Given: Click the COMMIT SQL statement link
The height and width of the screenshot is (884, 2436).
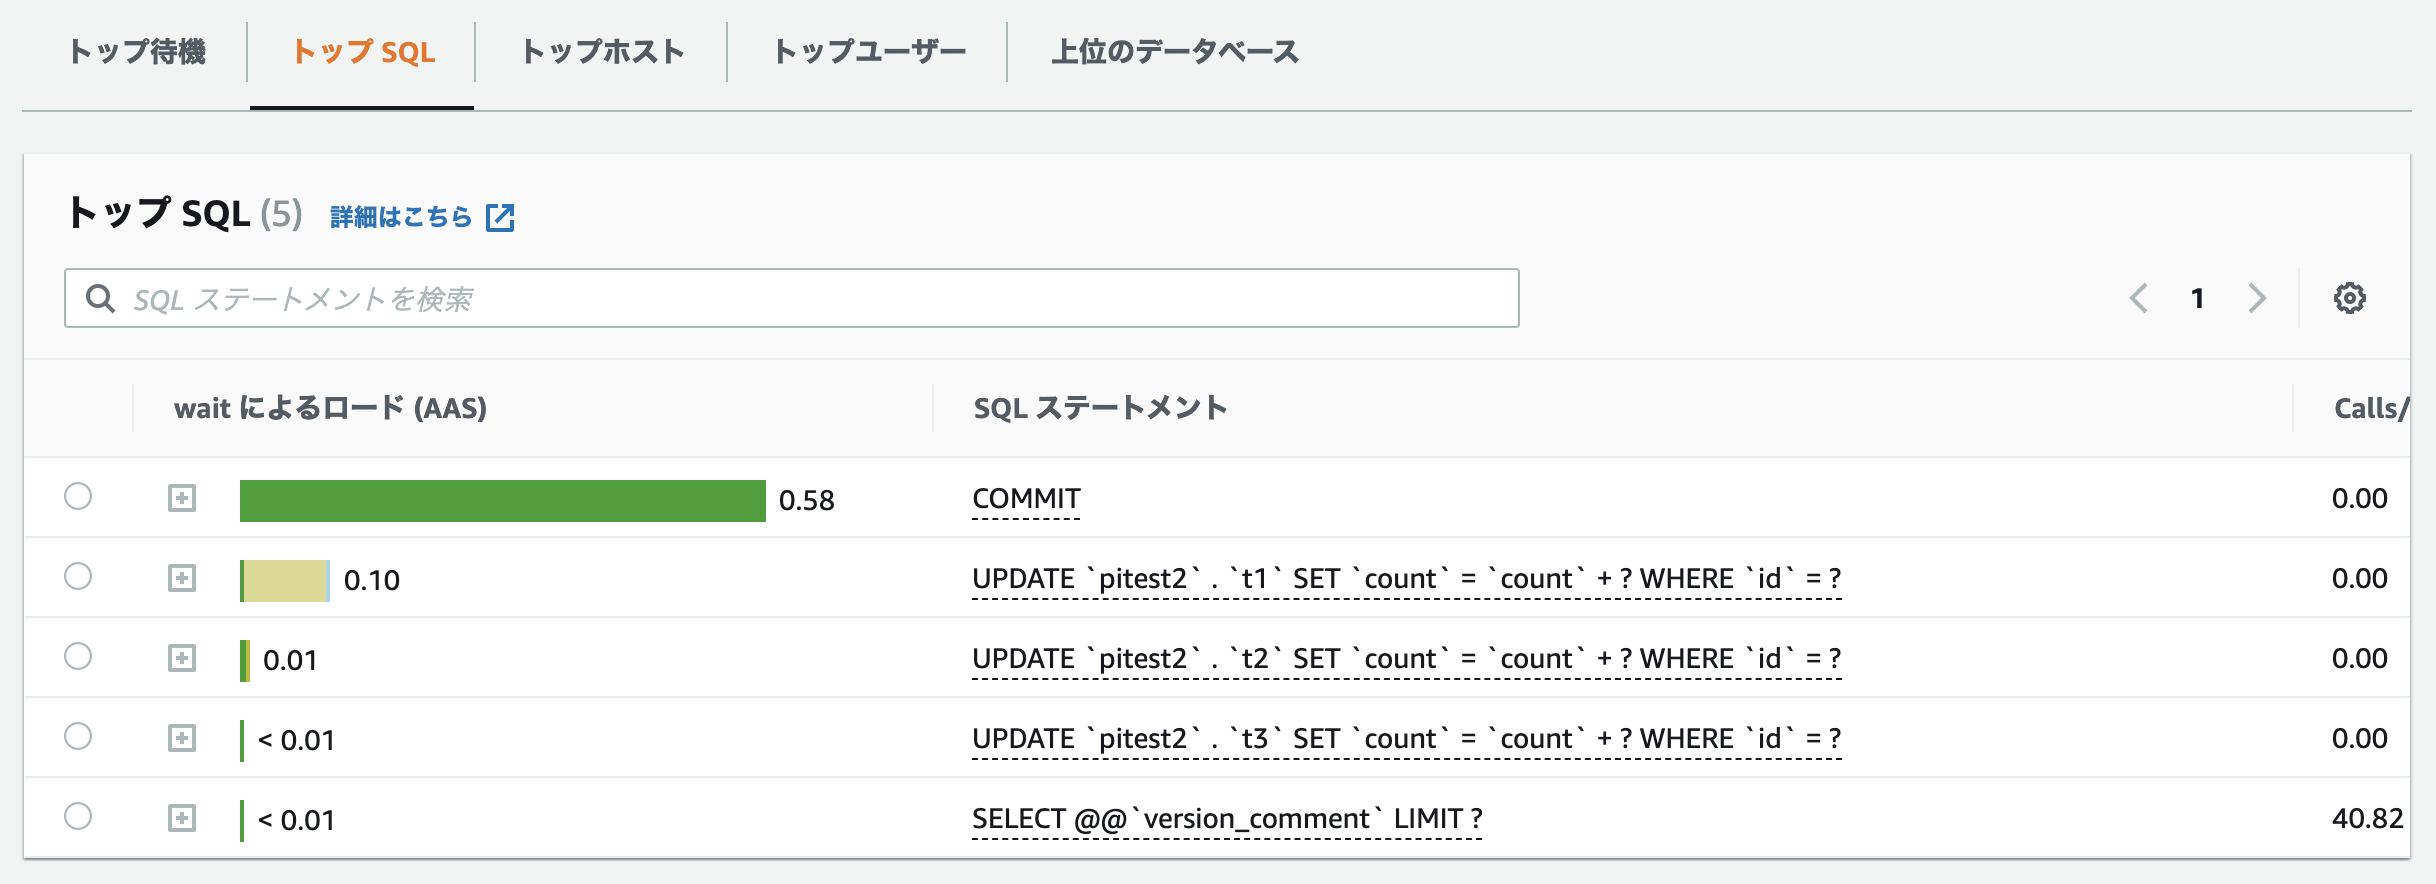Looking at the screenshot, I should (x=1026, y=498).
